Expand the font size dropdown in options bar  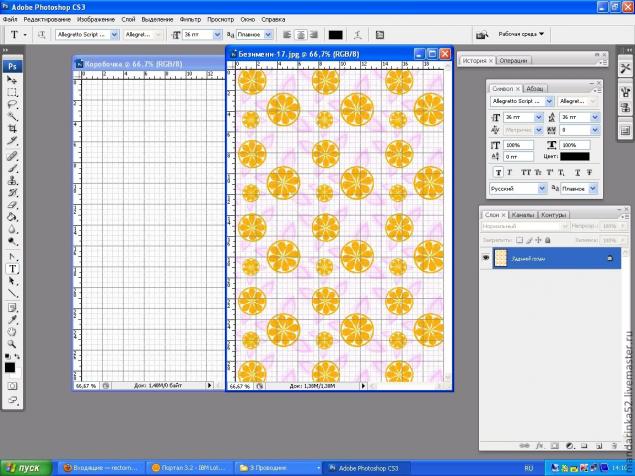(x=217, y=34)
